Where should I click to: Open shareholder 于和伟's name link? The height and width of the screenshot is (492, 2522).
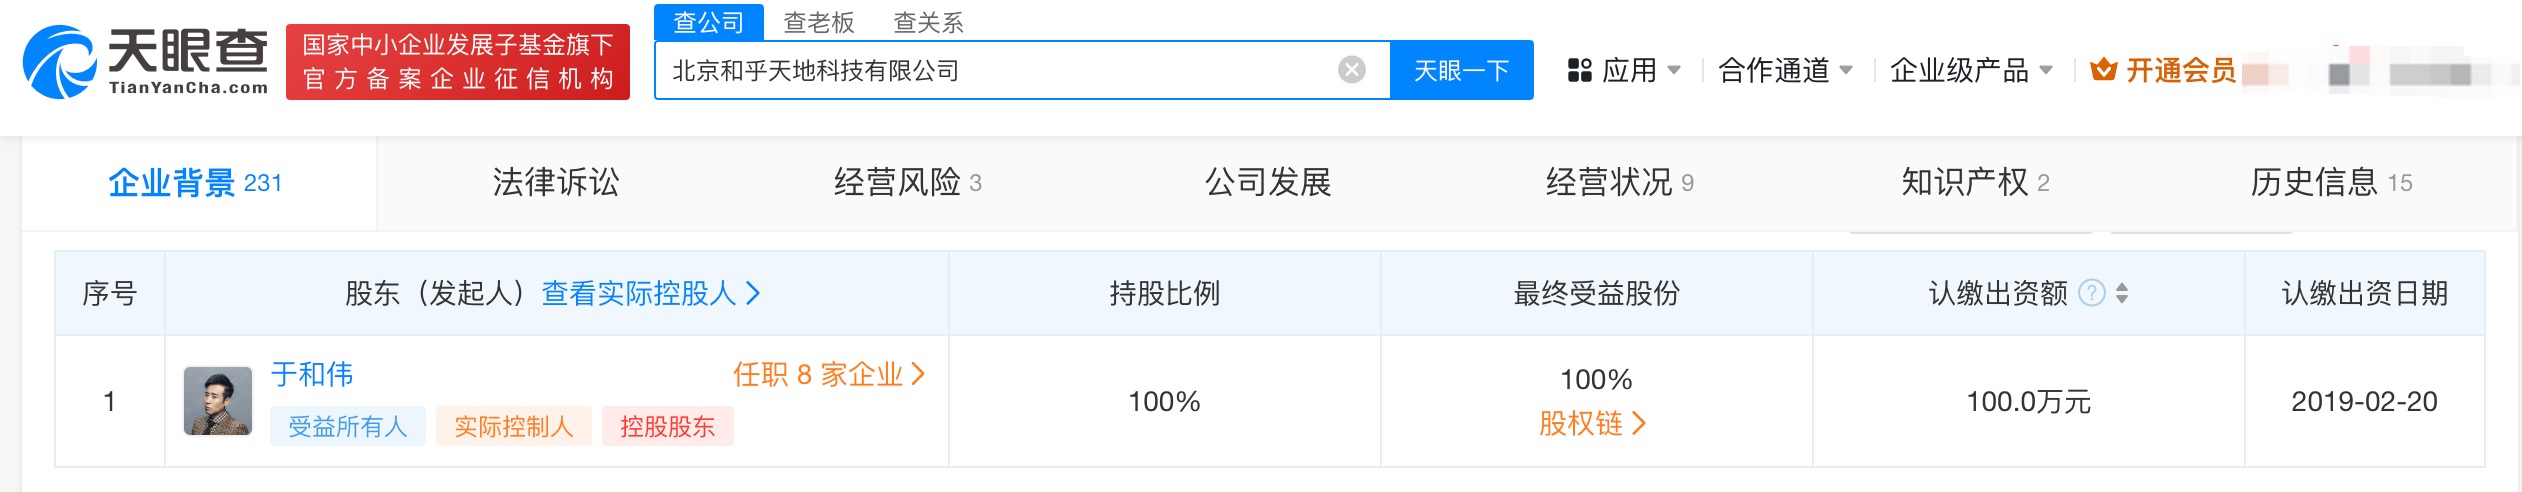coord(312,375)
